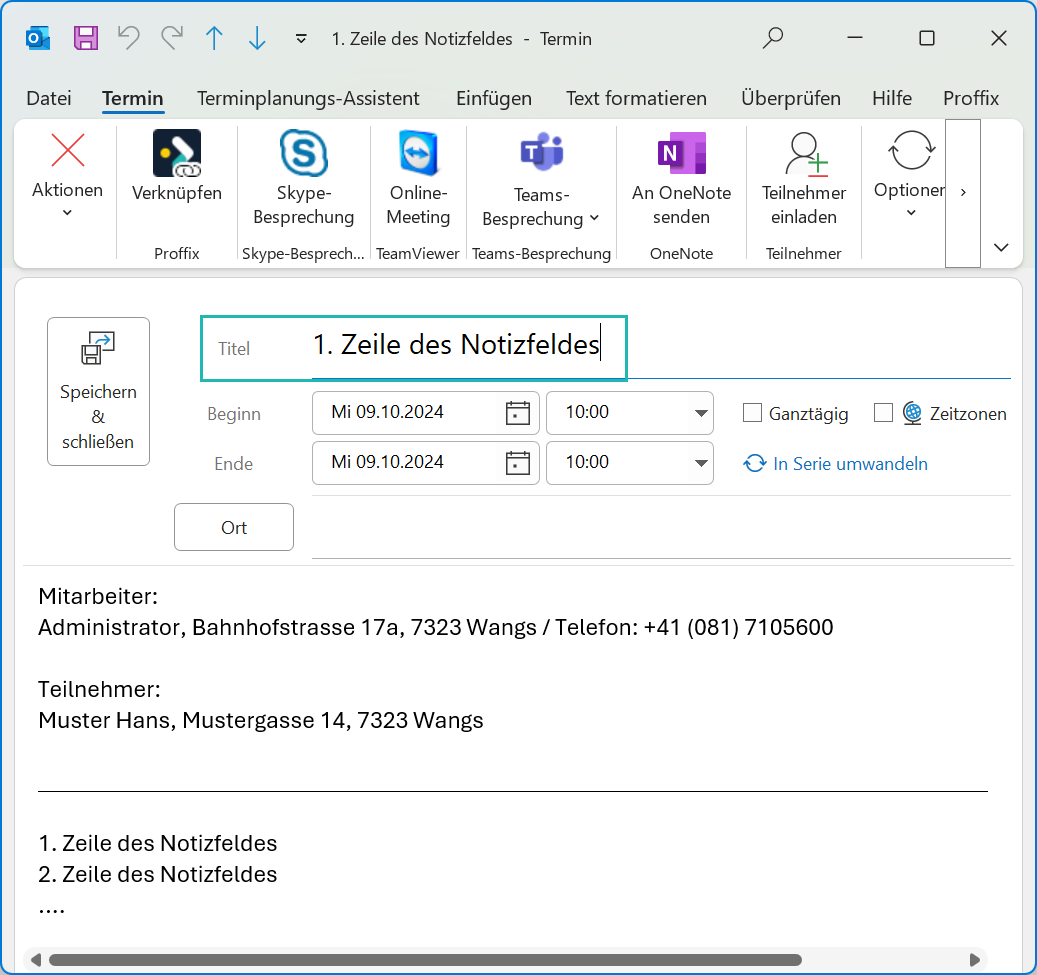Click the Administrator address line in the body

click(436, 627)
